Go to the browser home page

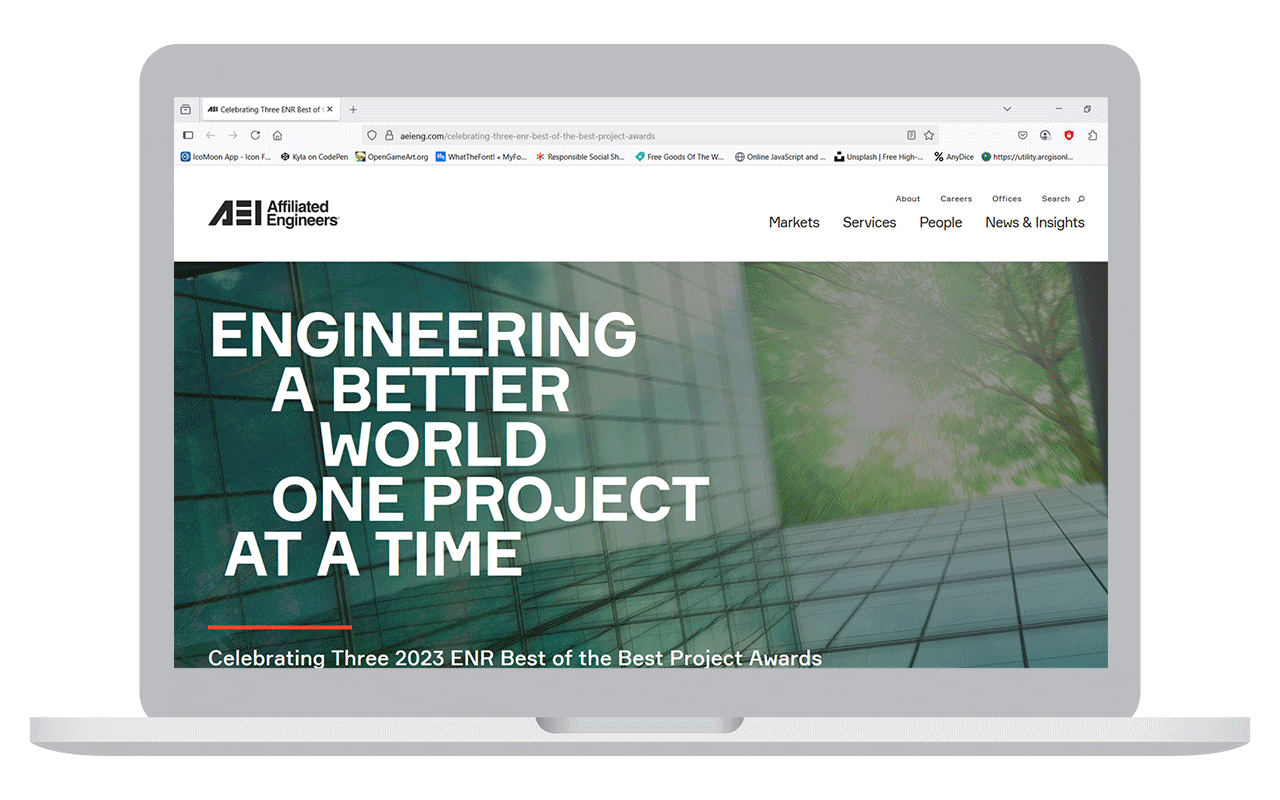[277, 135]
